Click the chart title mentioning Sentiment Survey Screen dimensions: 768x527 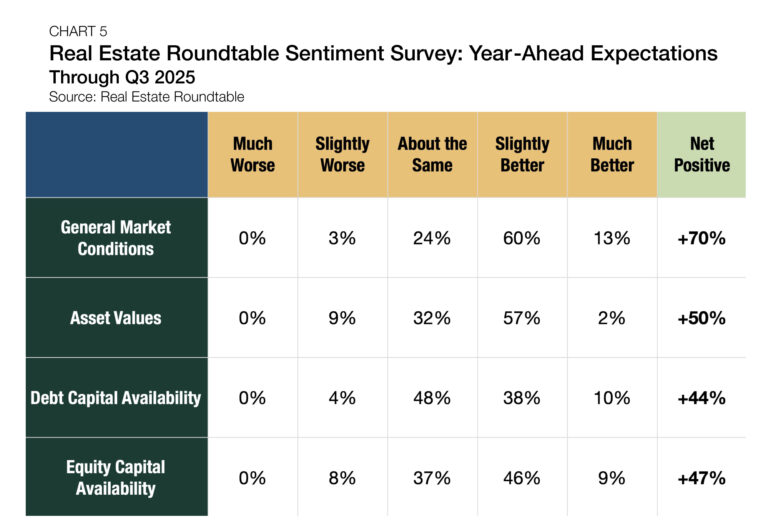click(383, 54)
